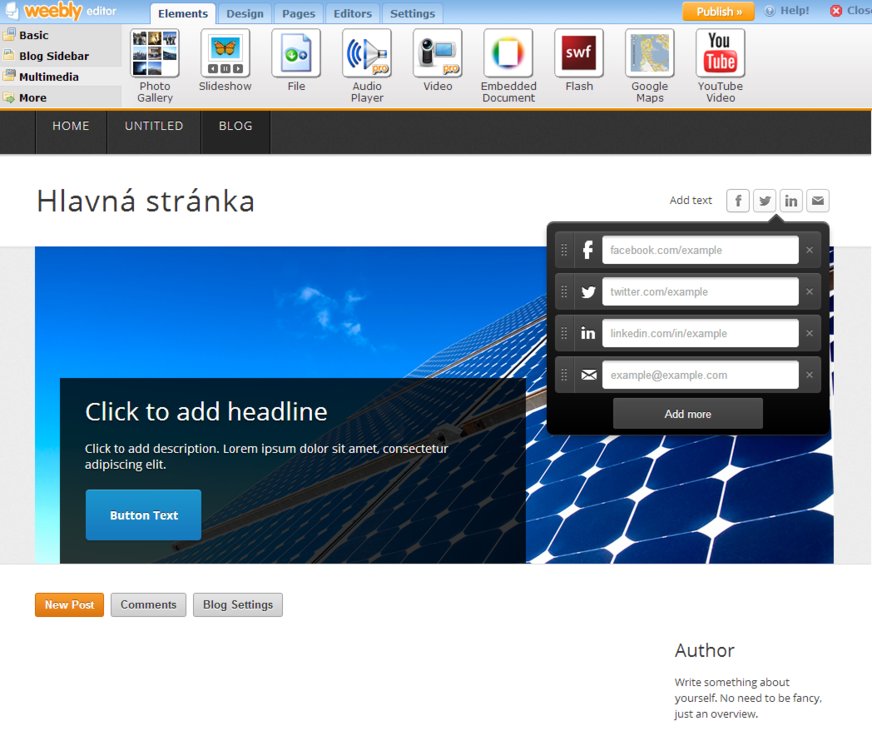
Task: Select the Google Maps element
Action: [x=649, y=54]
